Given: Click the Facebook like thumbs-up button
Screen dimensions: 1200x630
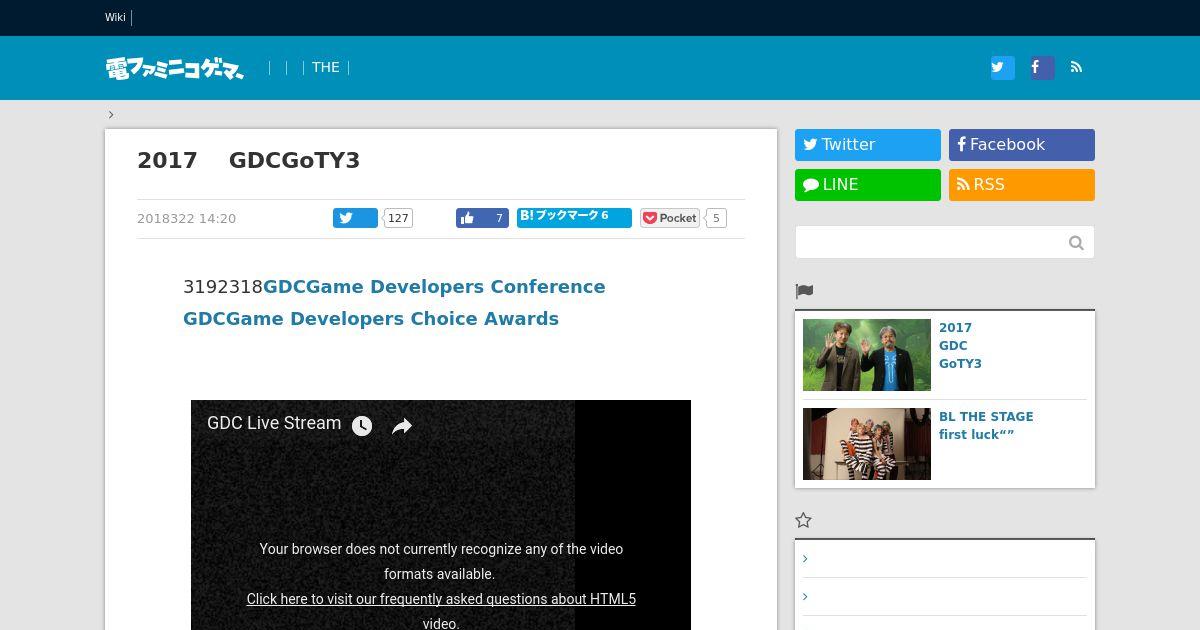Looking at the screenshot, I should coord(482,218).
